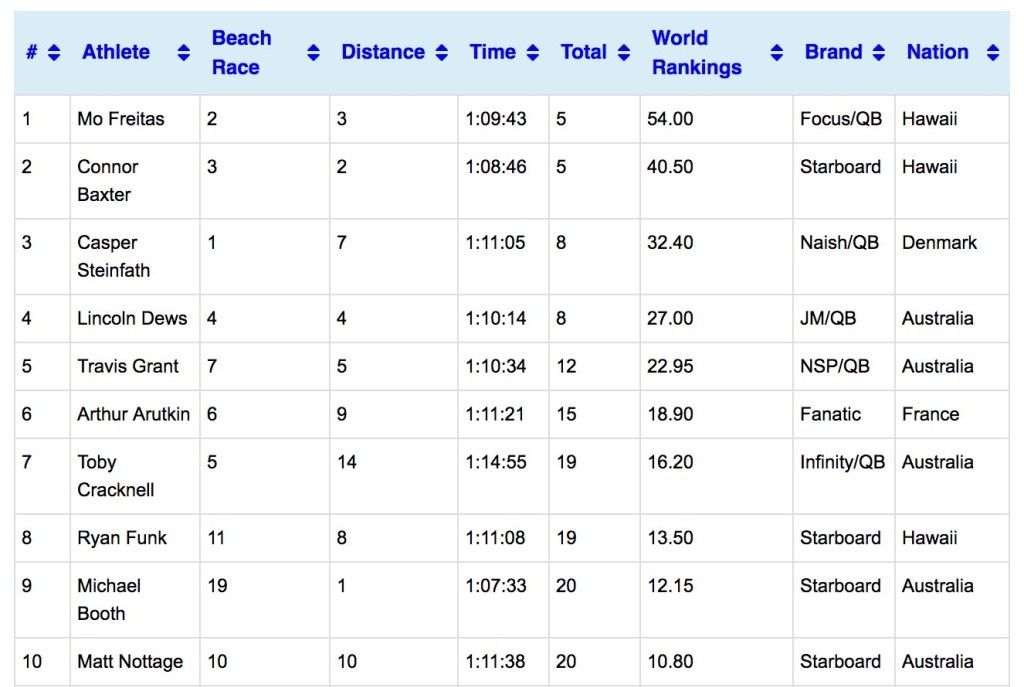Click the World Rankings sort arrows
This screenshot has width=1024, height=687.
click(777, 53)
